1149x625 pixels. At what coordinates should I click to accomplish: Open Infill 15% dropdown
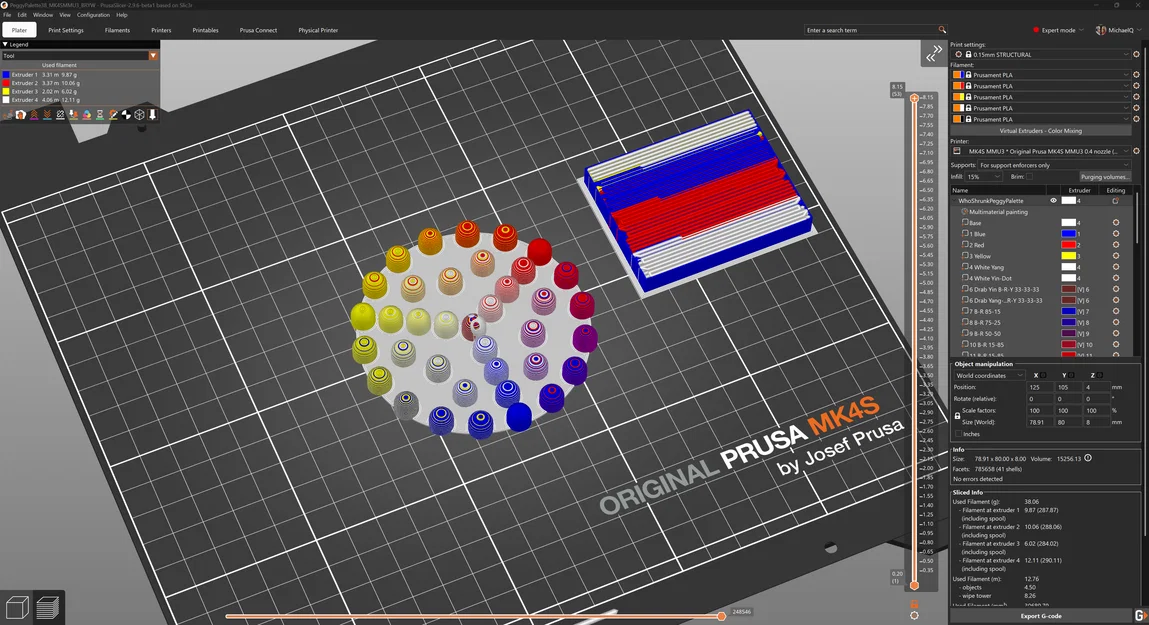point(983,177)
